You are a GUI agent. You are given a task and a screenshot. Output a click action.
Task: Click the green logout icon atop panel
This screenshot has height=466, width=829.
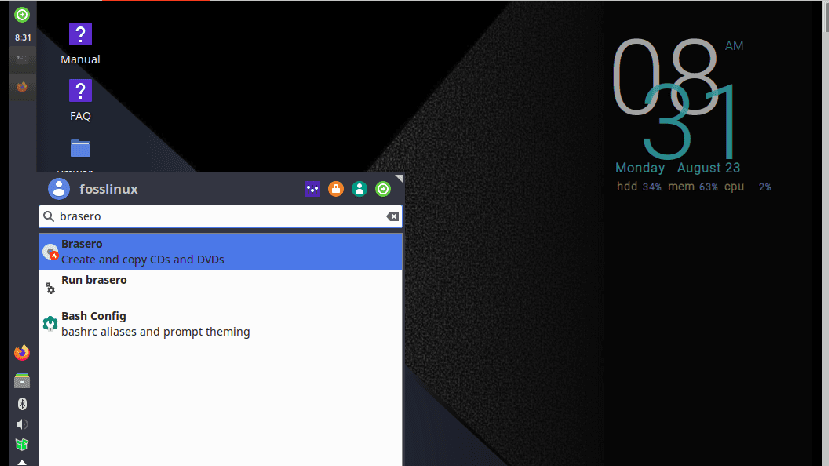point(22,15)
